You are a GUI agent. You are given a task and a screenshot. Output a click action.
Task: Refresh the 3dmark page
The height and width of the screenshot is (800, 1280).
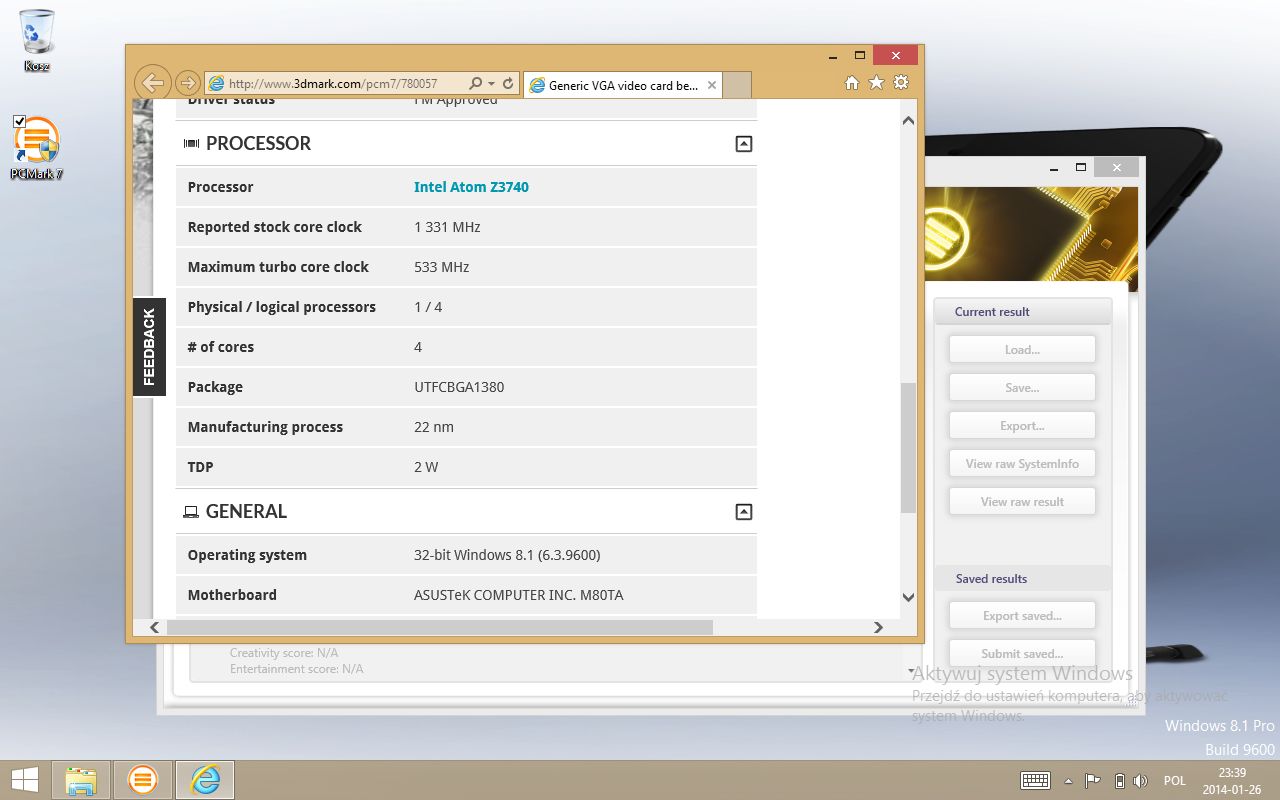click(508, 84)
